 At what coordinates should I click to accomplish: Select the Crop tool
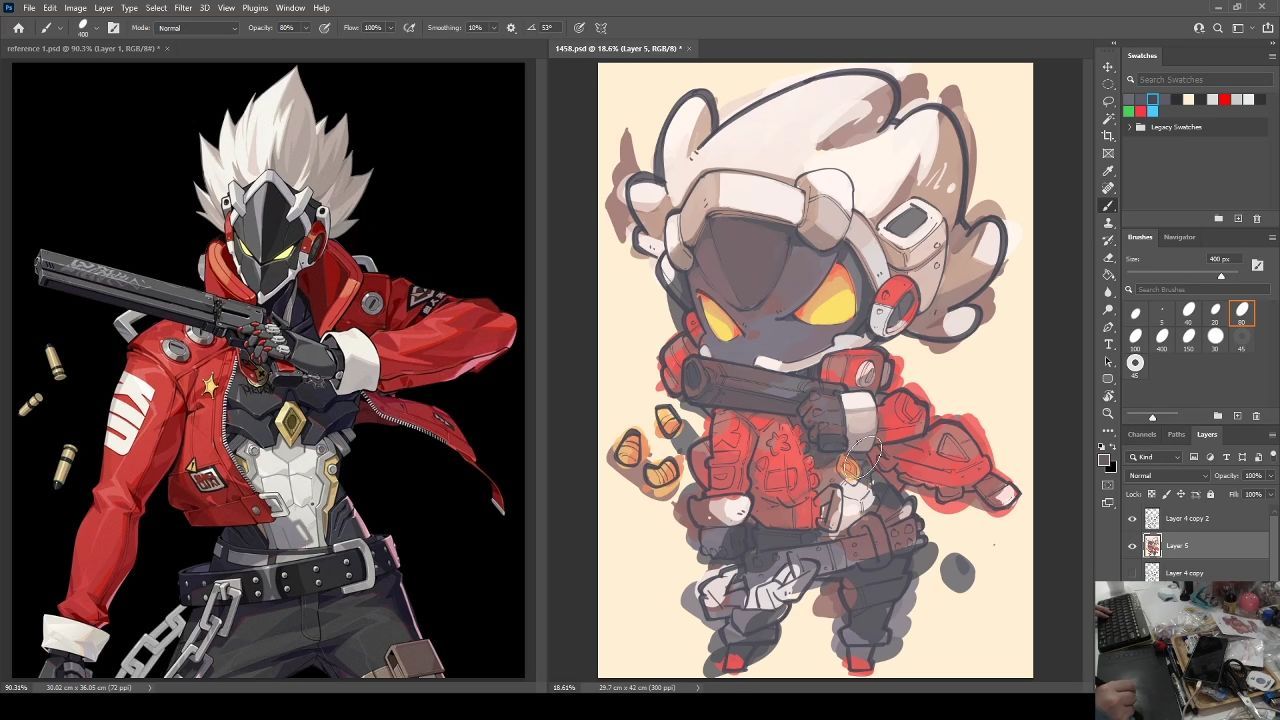point(1108,136)
